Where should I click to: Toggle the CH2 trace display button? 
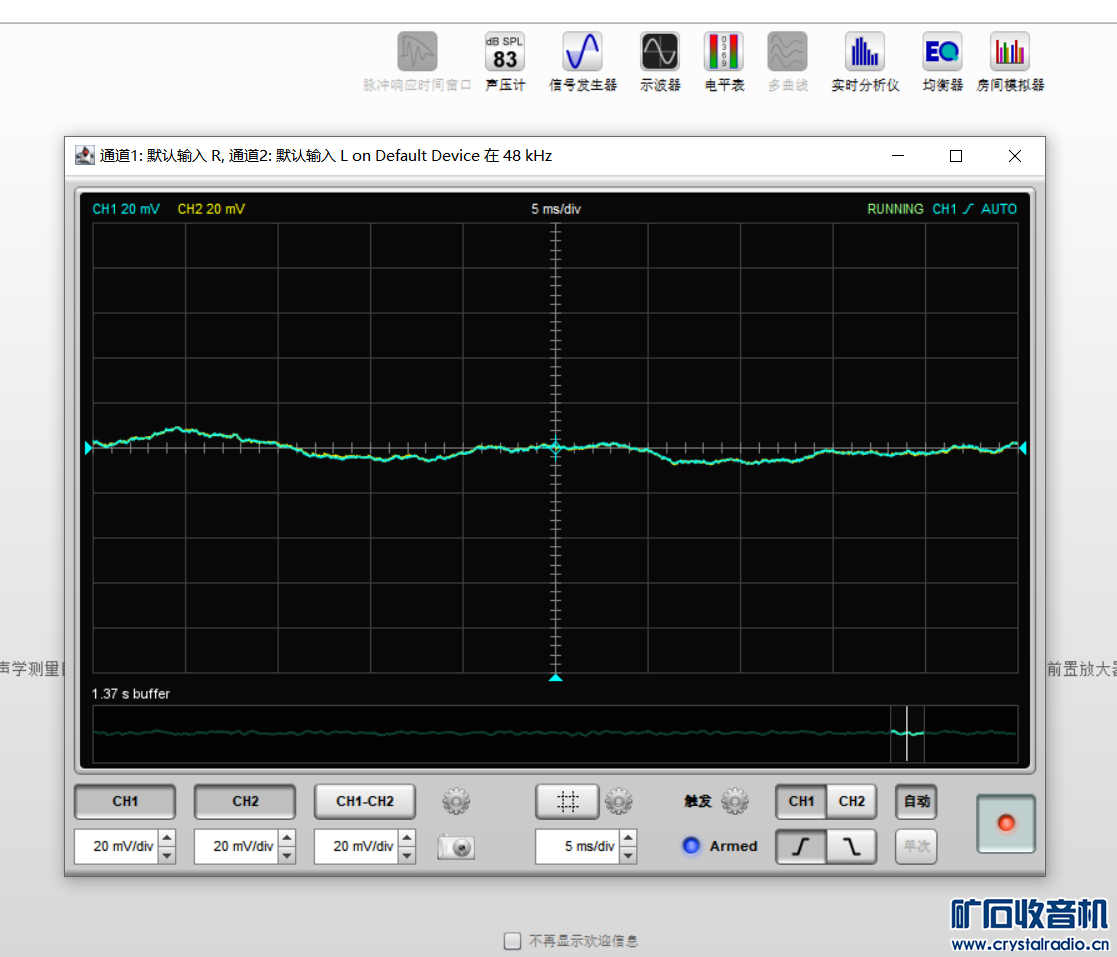click(245, 801)
